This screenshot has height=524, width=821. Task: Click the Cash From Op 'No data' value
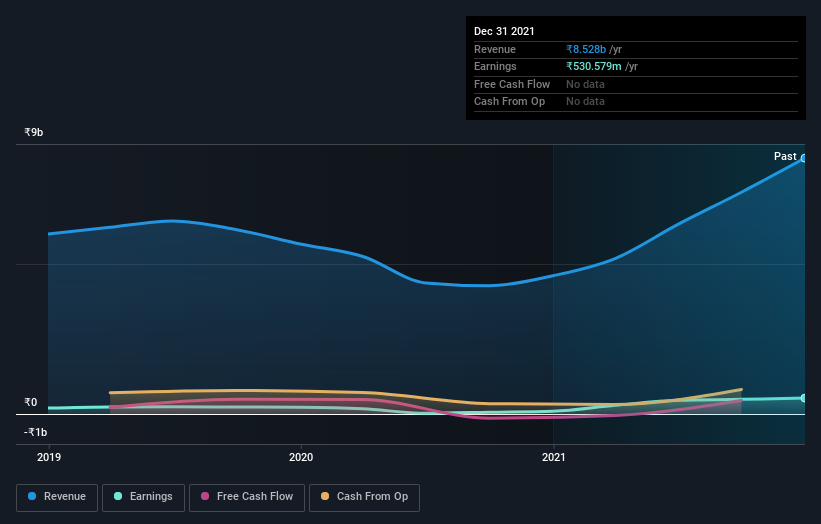pyautogui.click(x=585, y=102)
